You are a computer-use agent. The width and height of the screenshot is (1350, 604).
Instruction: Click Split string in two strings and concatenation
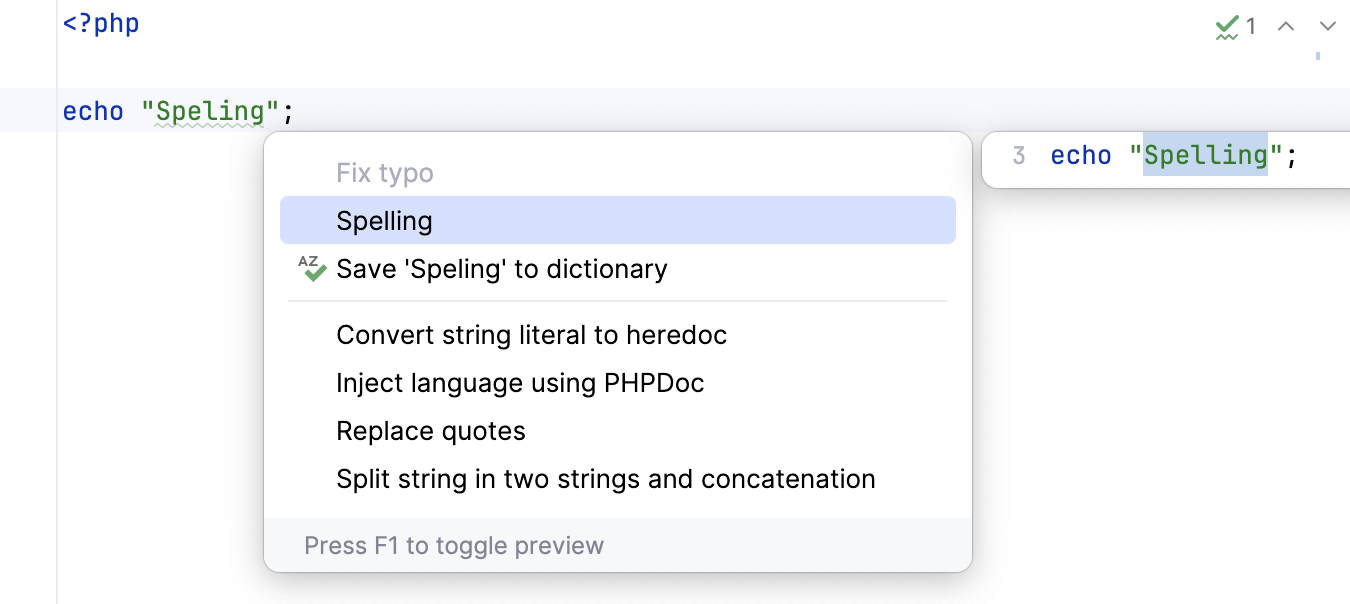(x=606, y=478)
